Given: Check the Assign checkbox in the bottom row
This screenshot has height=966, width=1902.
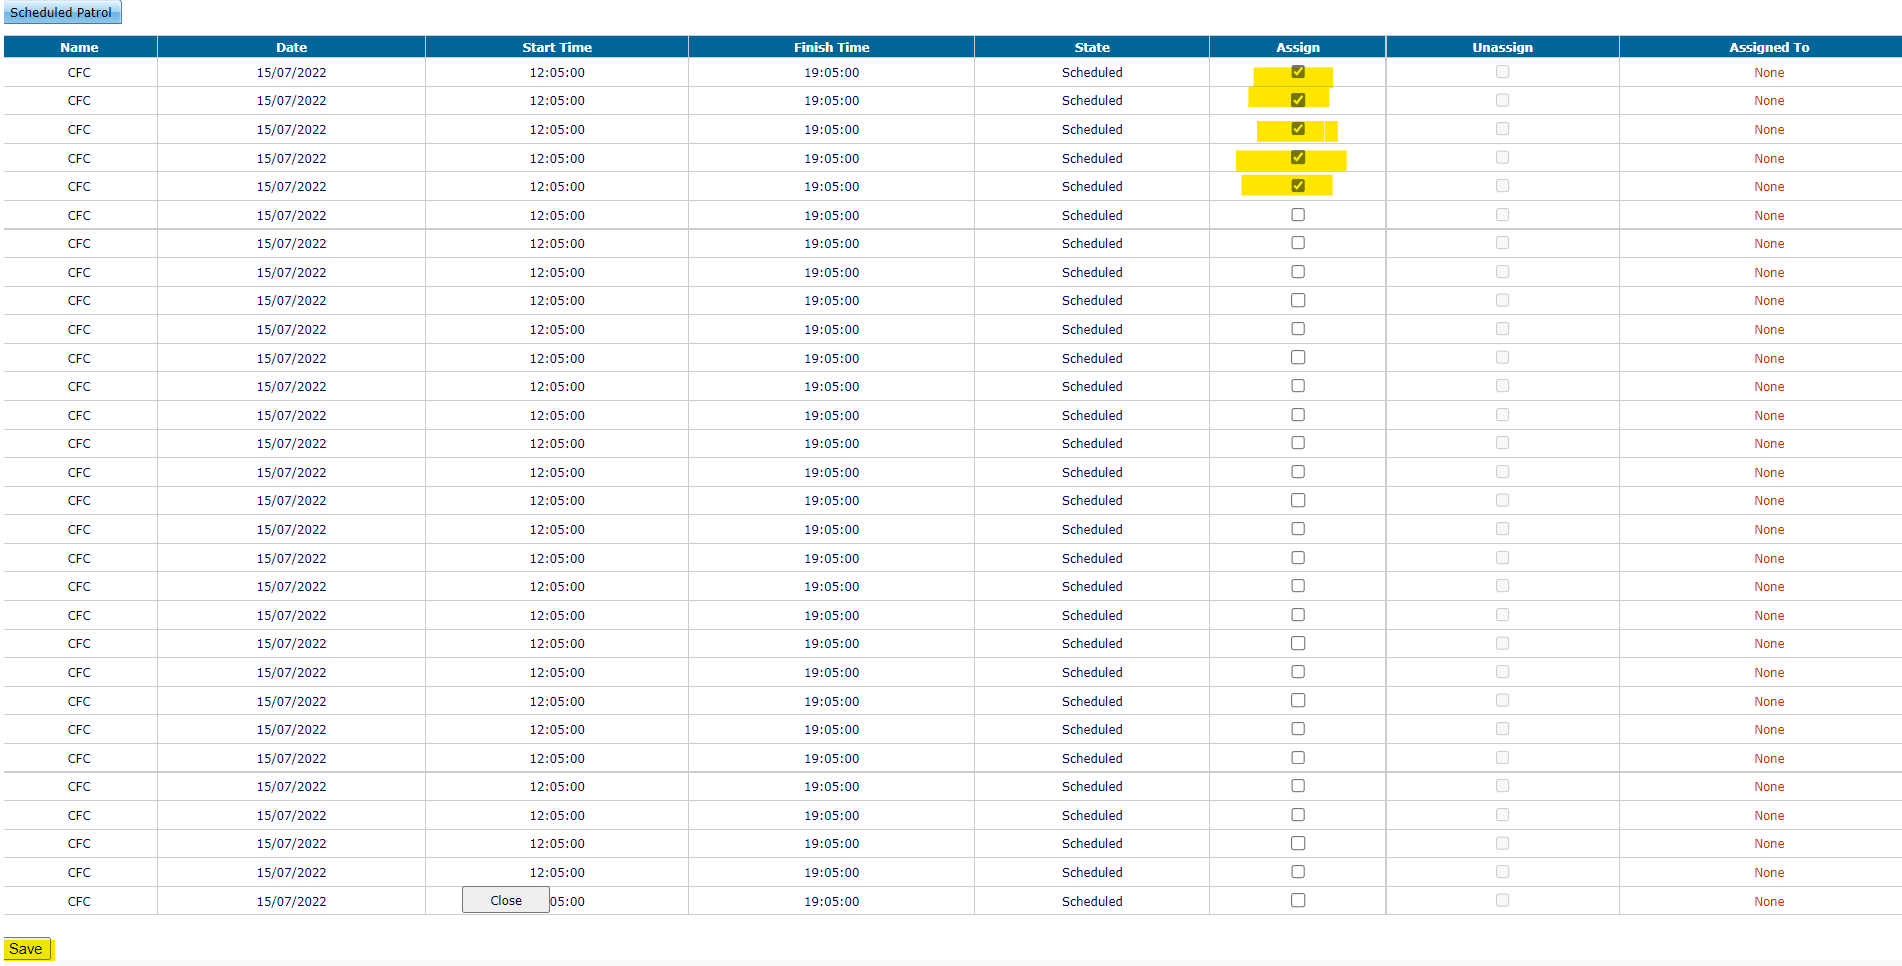Looking at the screenshot, I should pyautogui.click(x=1298, y=900).
